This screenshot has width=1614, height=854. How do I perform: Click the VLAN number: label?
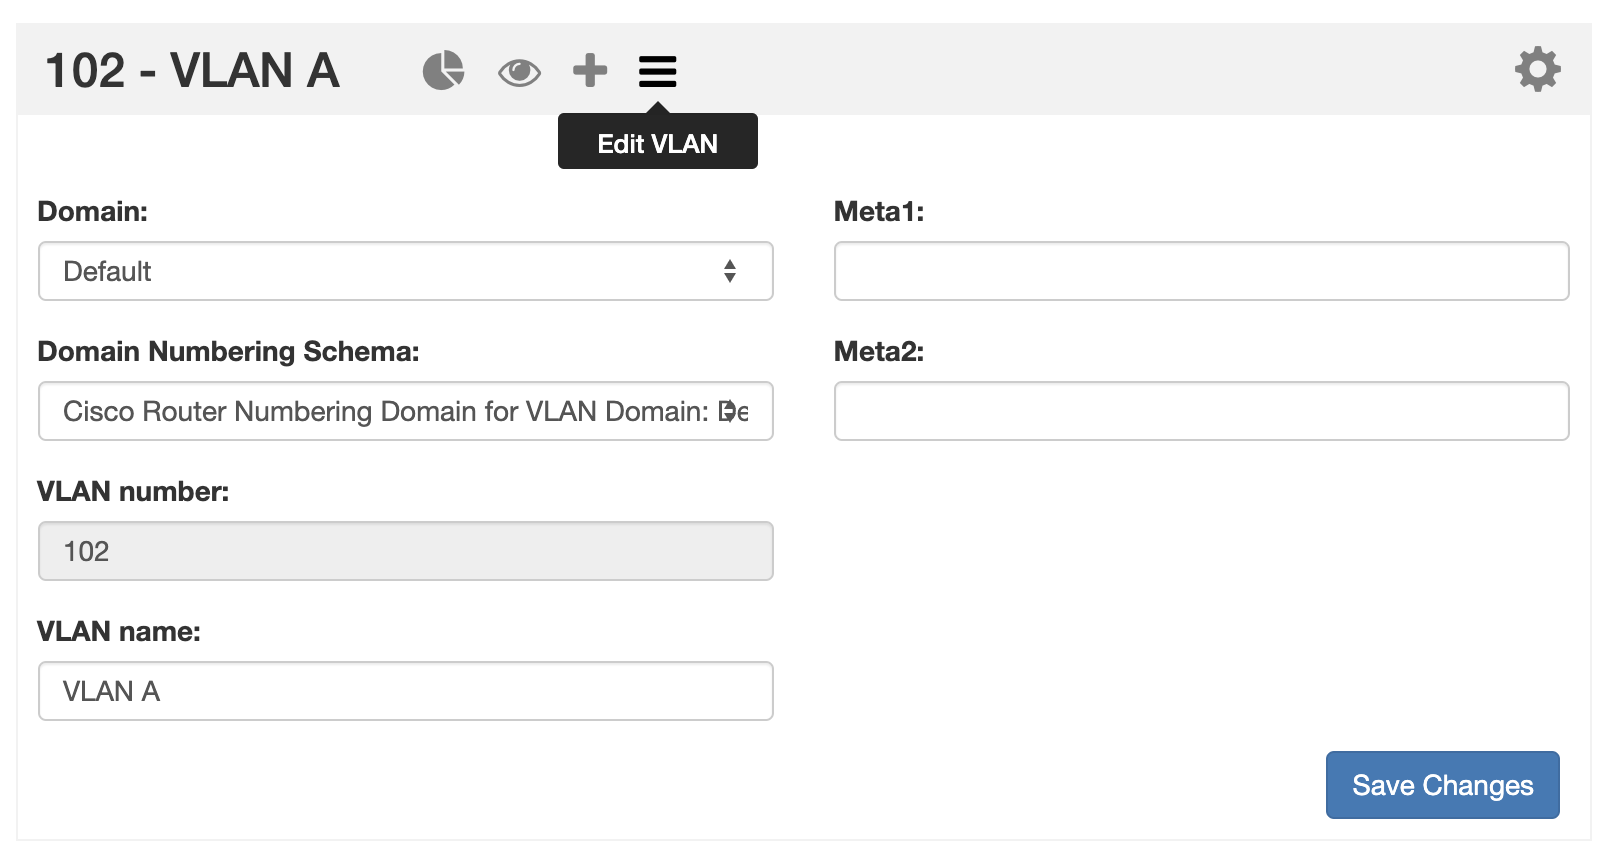[x=133, y=492]
